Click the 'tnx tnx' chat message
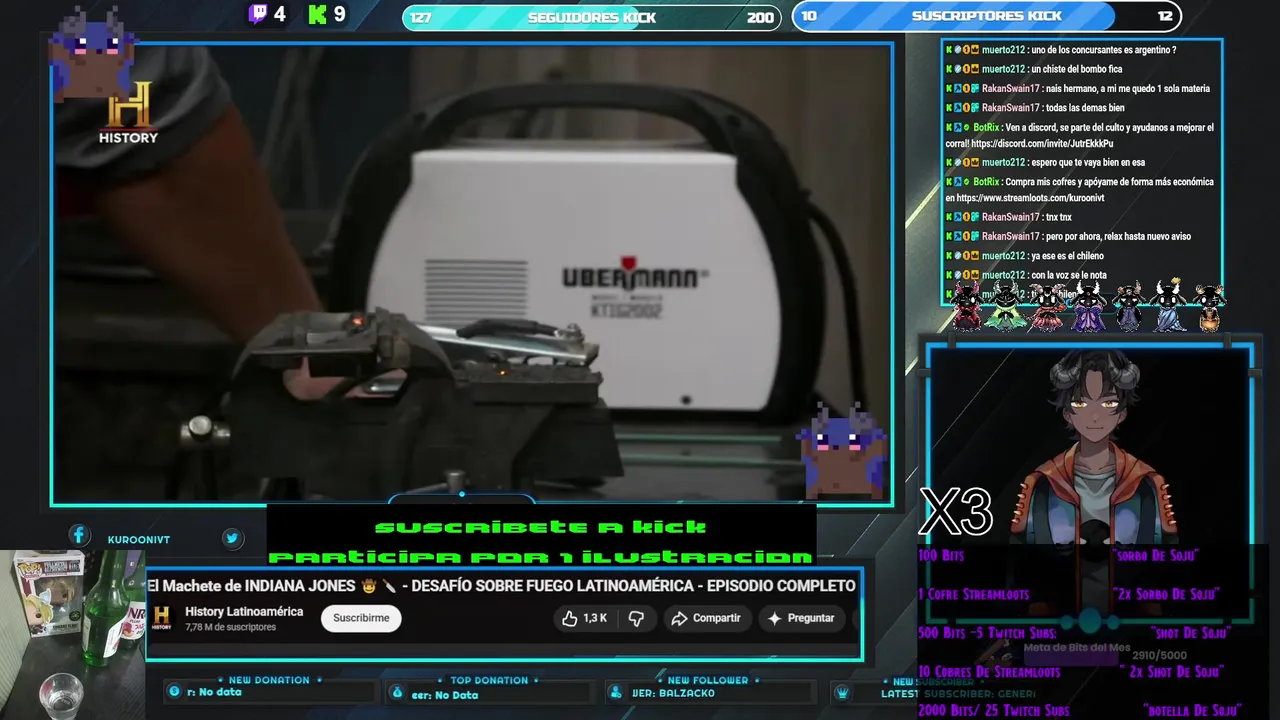Screen dimensions: 1280x720 [x=1058, y=217]
